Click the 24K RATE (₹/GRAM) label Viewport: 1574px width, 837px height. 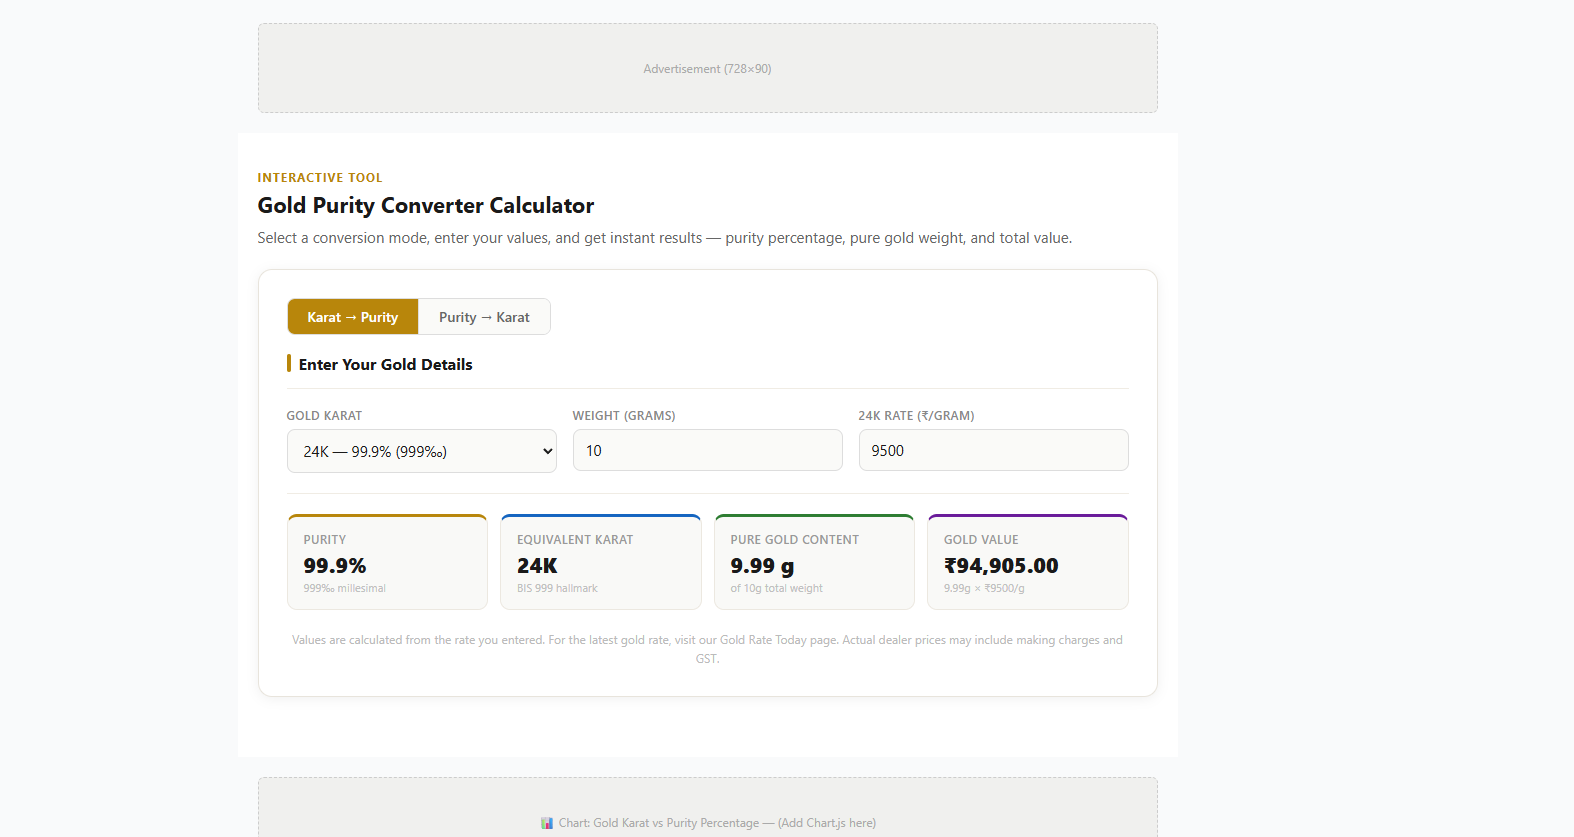(x=916, y=416)
